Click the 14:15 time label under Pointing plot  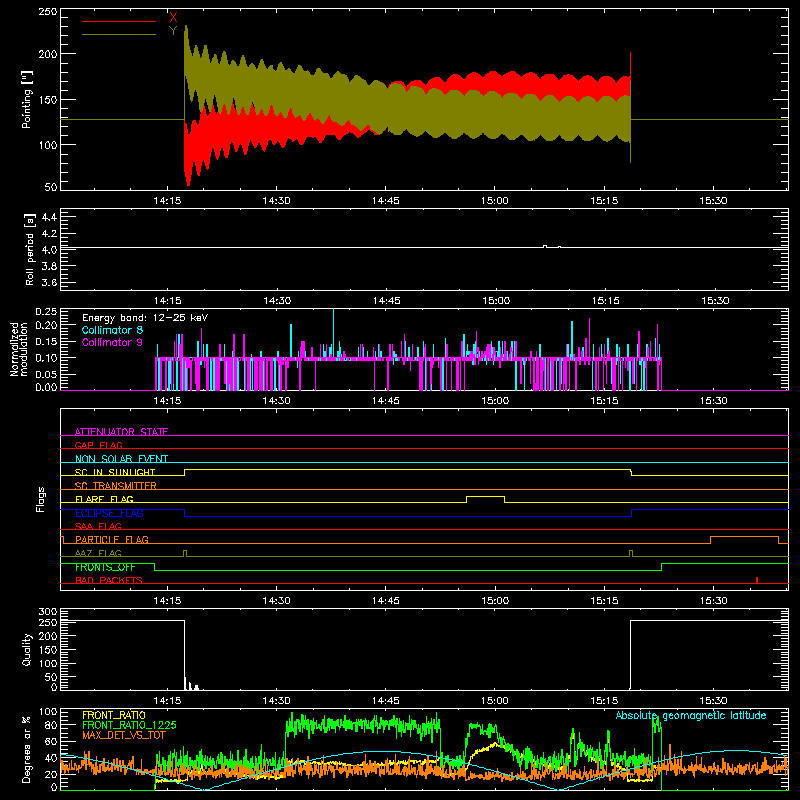coord(167,201)
